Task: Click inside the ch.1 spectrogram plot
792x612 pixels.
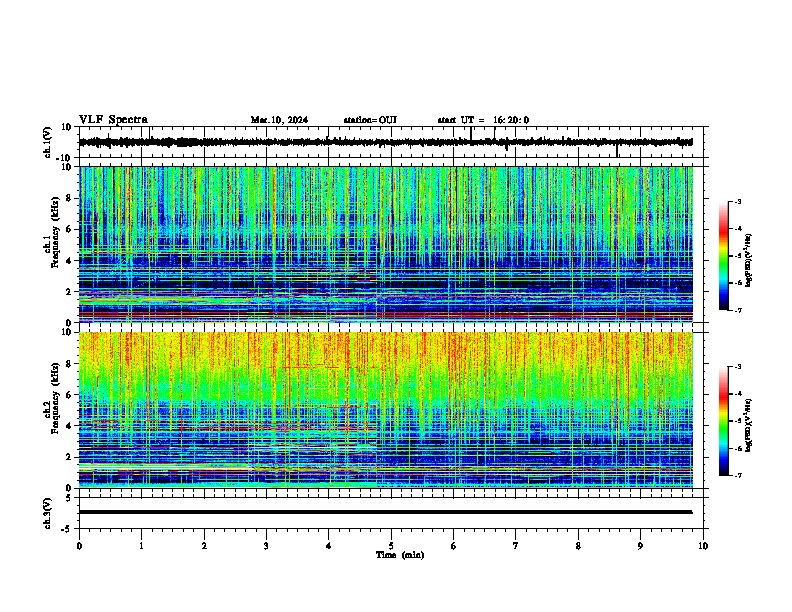Action: click(386, 244)
